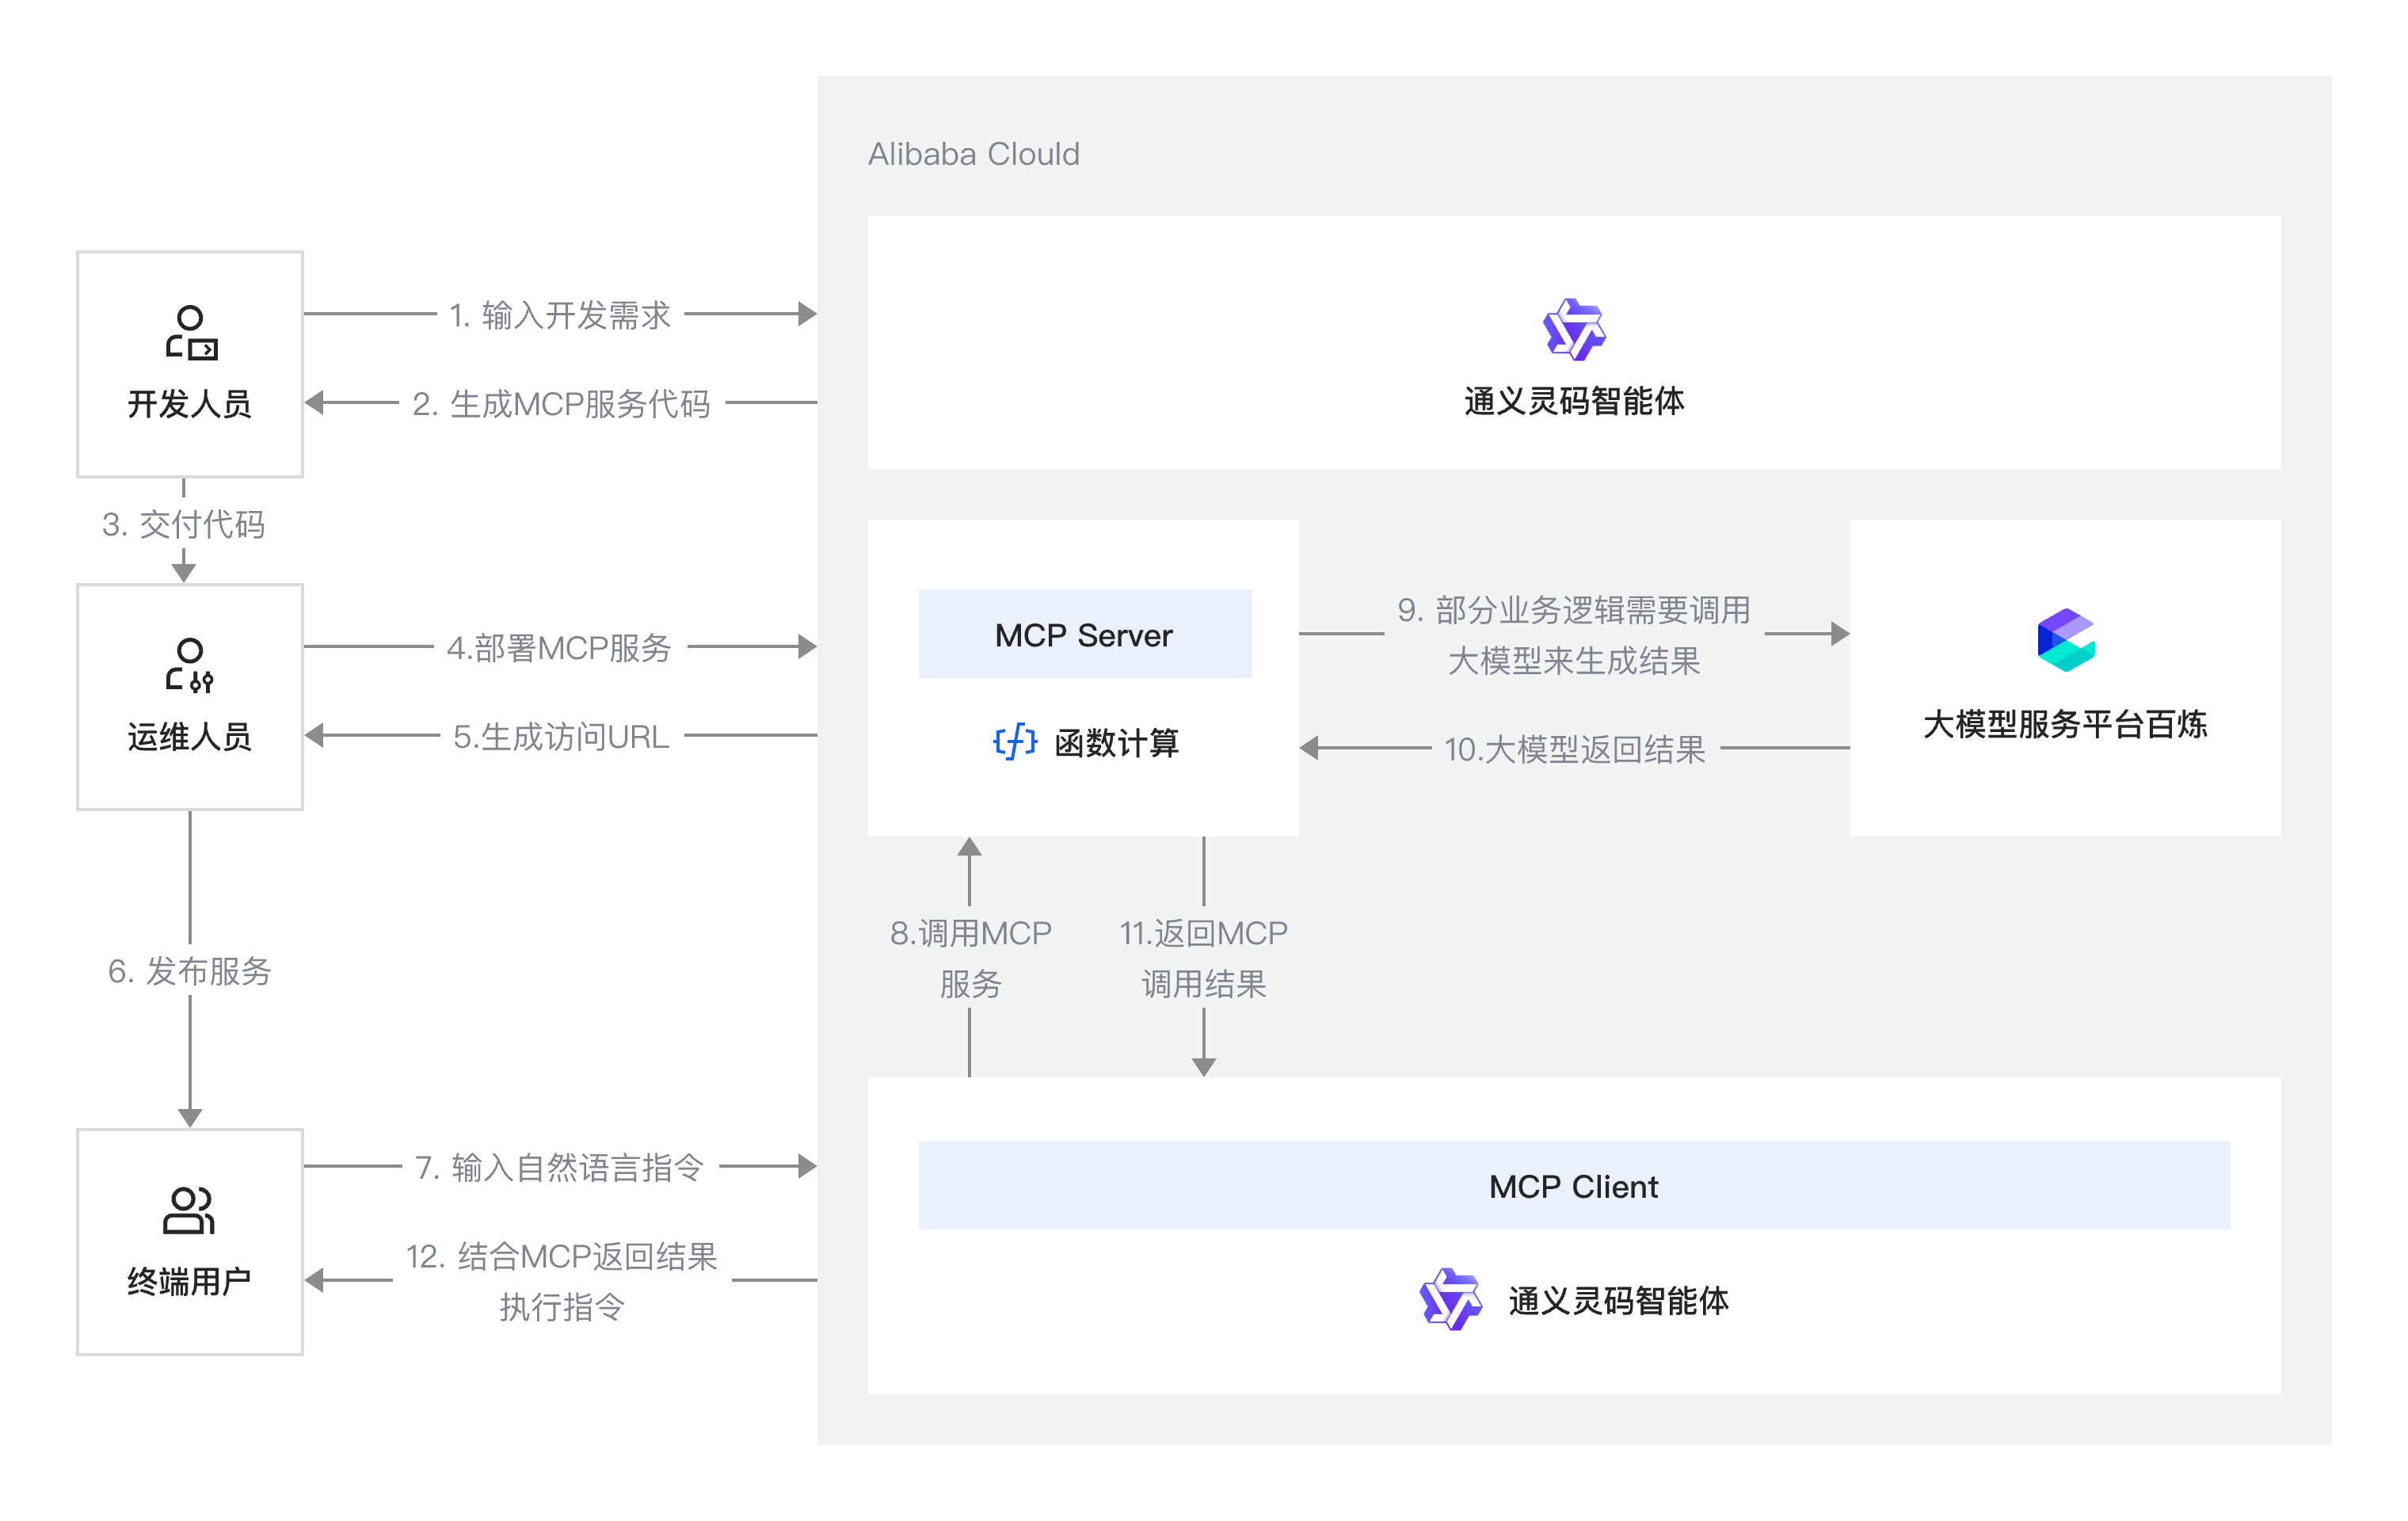Click the top Tongyi Lingma logo icon
This screenshot has height=1521, width=2408.
click(x=1573, y=329)
